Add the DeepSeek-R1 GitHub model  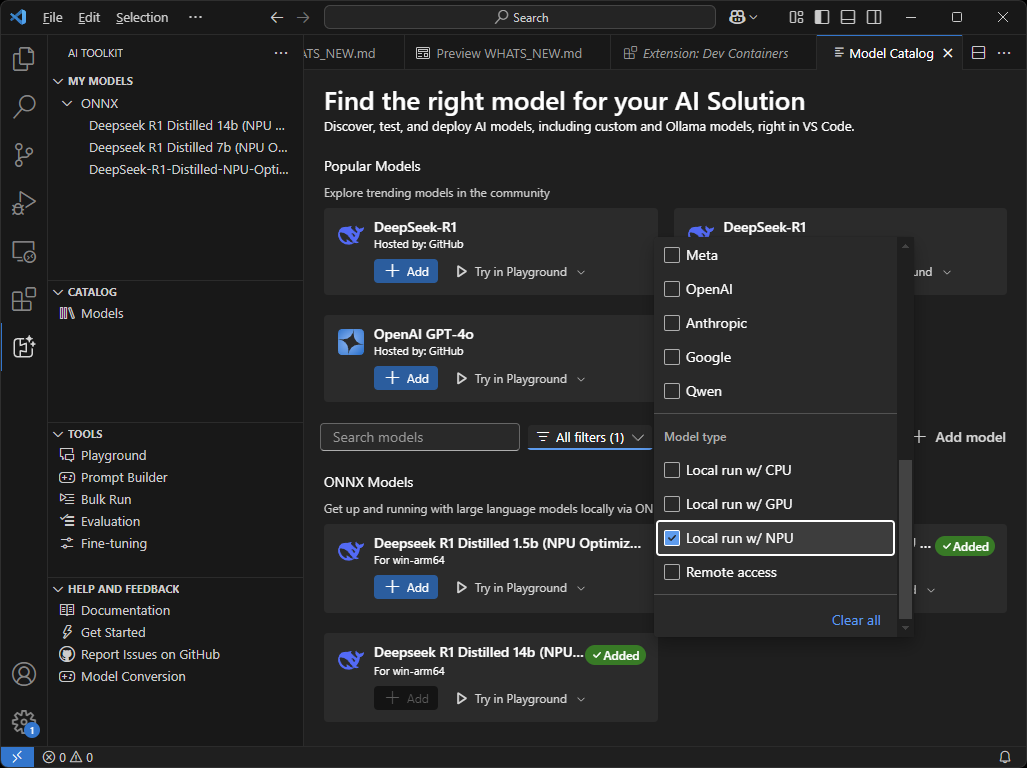point(406,271)
